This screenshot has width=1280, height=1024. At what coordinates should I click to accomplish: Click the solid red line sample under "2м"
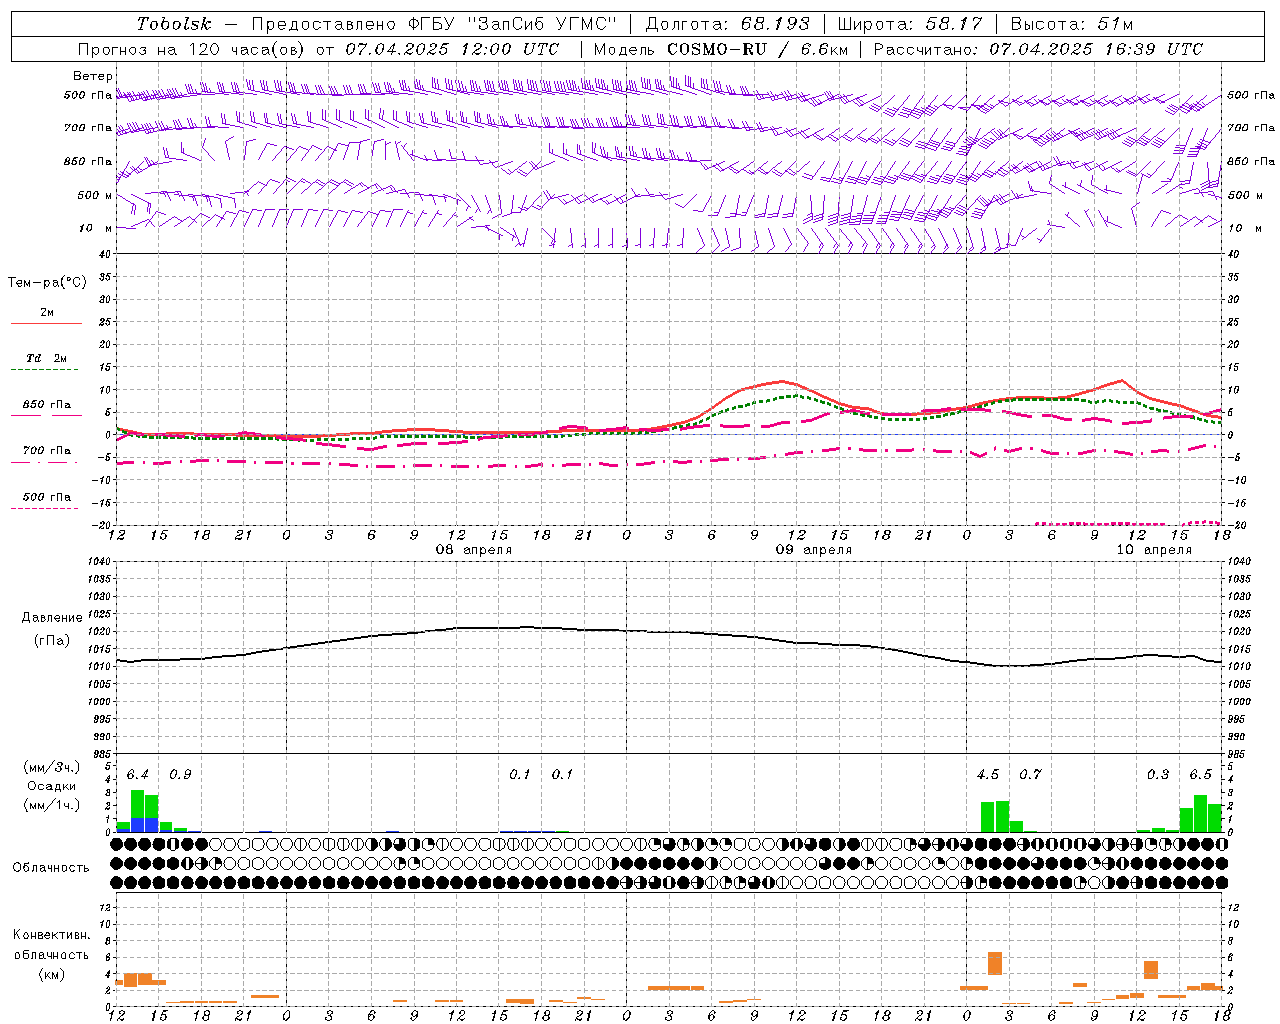[x=46, y=323]
